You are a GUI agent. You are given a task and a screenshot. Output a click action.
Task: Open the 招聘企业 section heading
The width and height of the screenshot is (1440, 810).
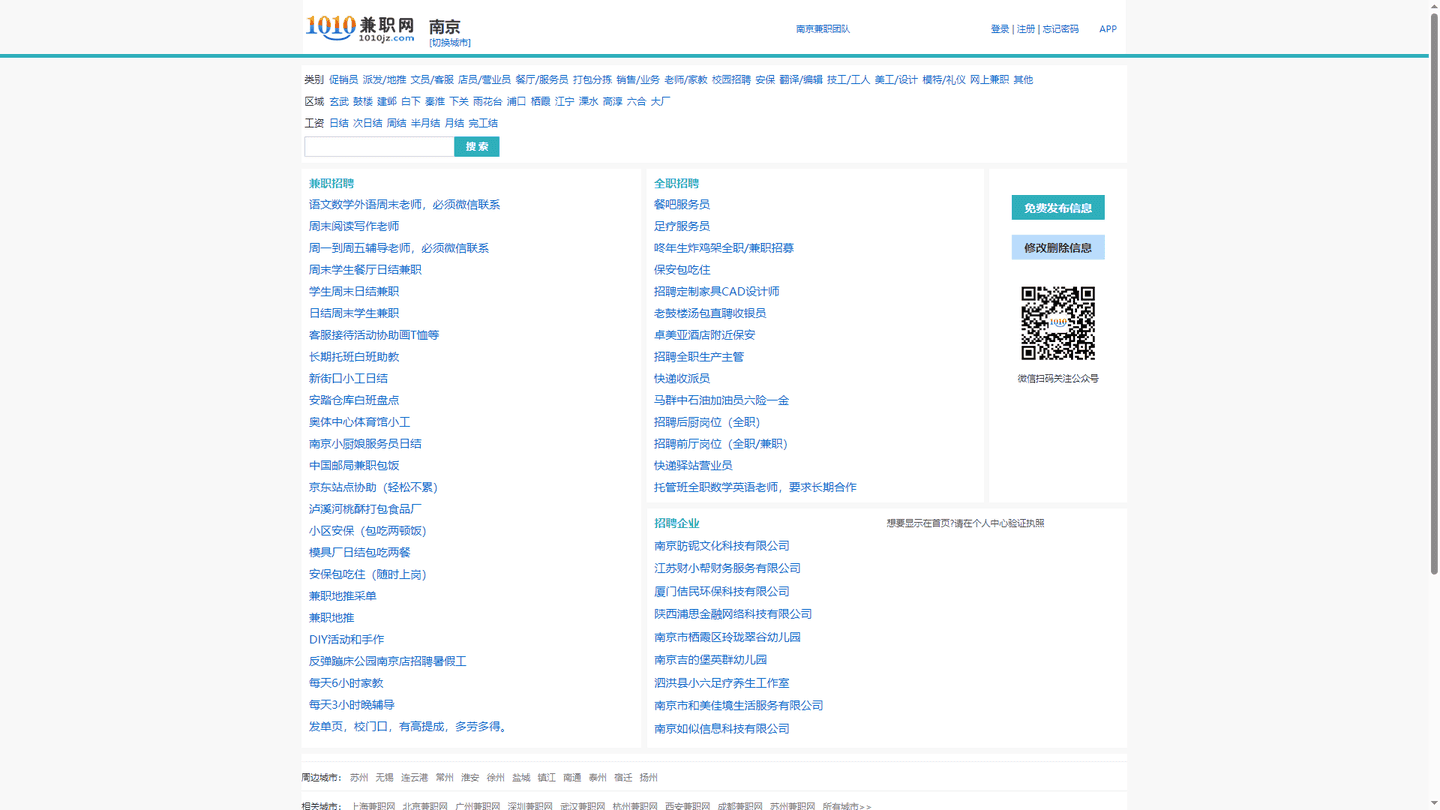pyautogui.click(x=676, y=524)
